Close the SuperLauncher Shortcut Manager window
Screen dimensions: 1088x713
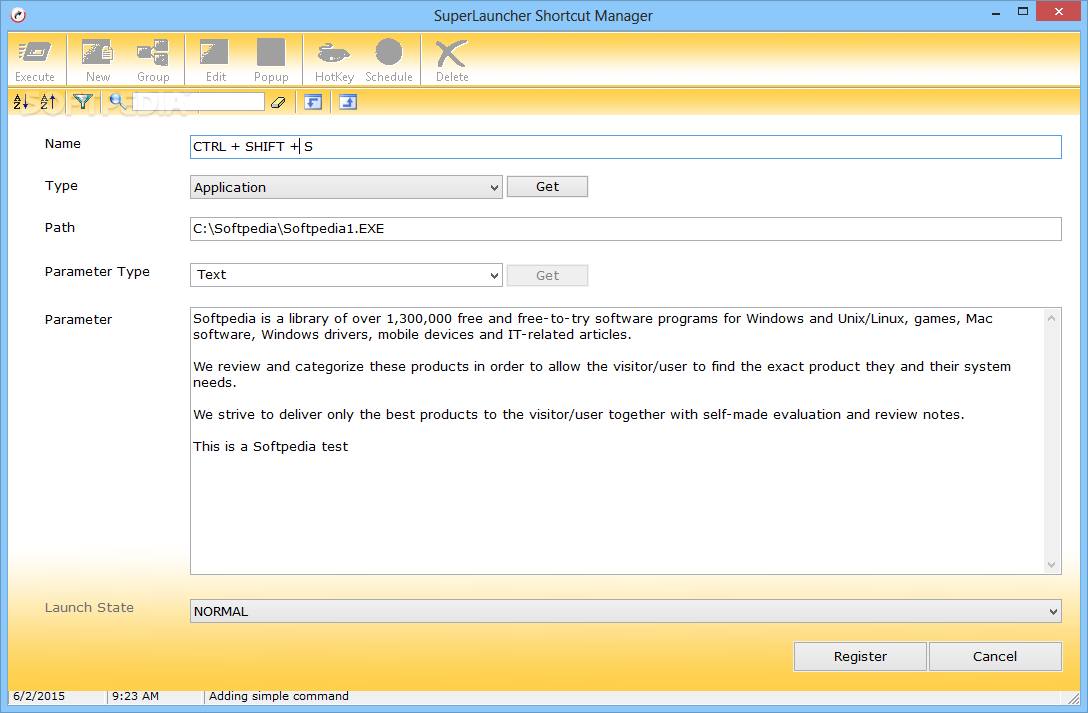click(1059, 11)
